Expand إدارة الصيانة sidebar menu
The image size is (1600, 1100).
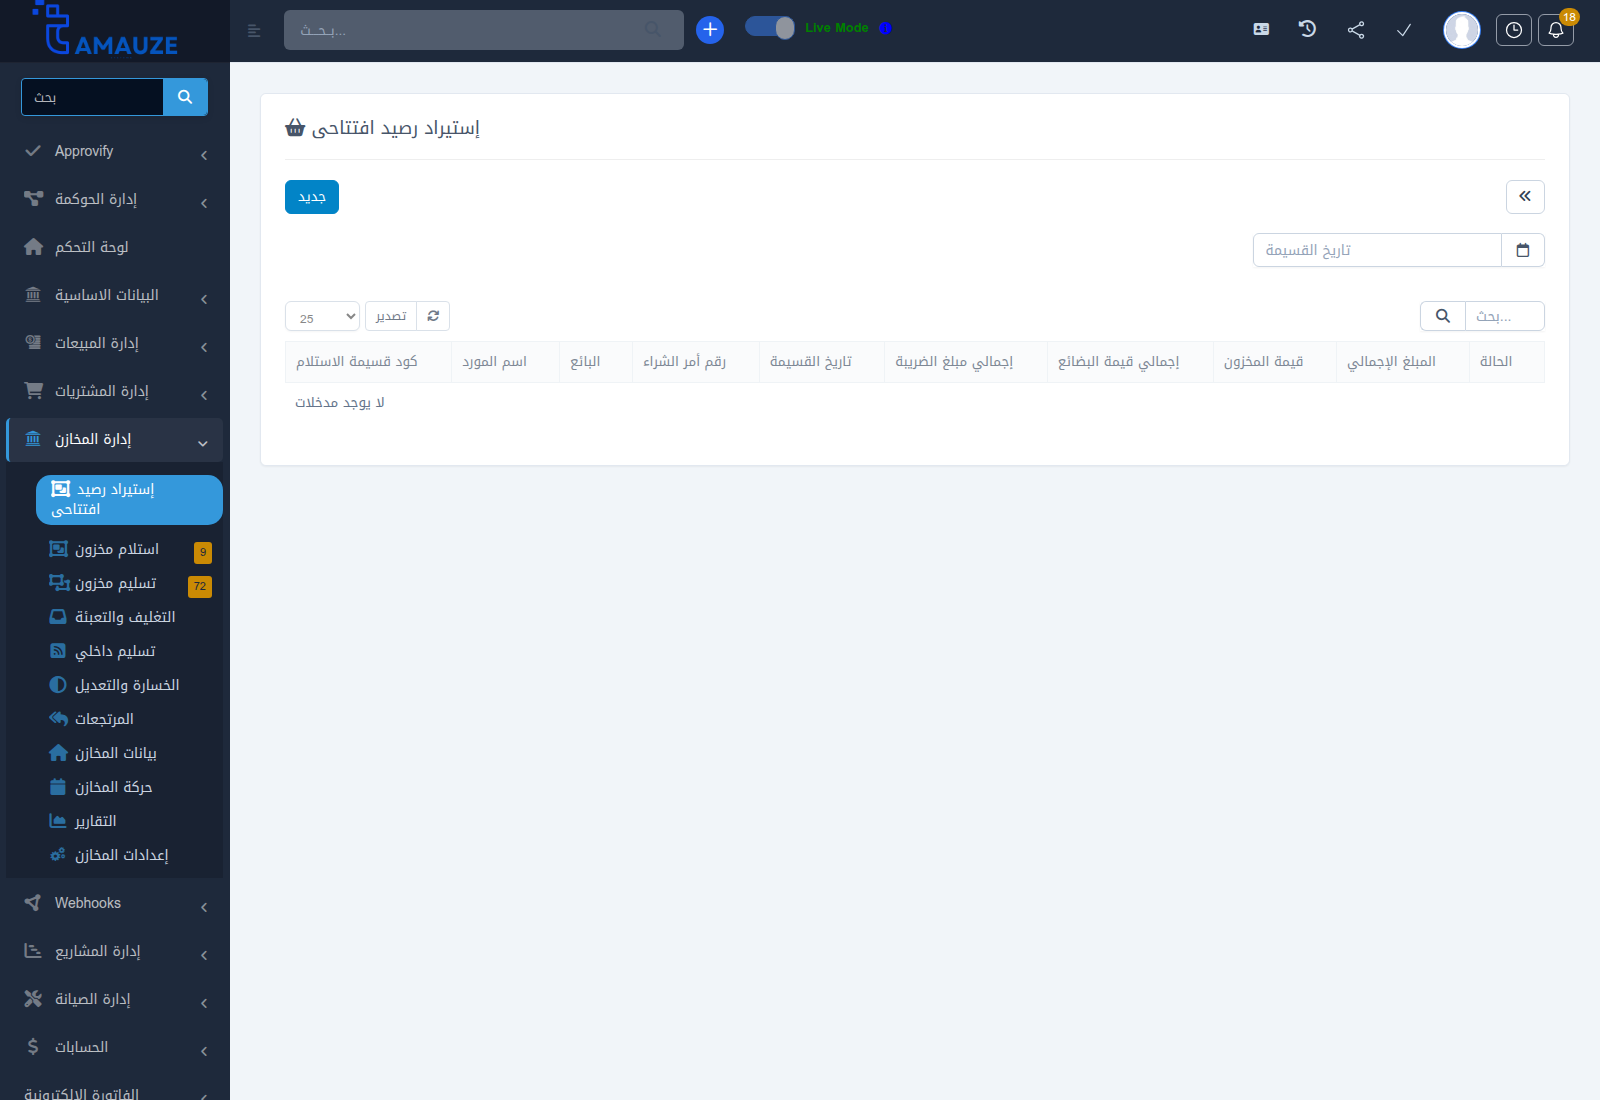[x=115, y=1000]
